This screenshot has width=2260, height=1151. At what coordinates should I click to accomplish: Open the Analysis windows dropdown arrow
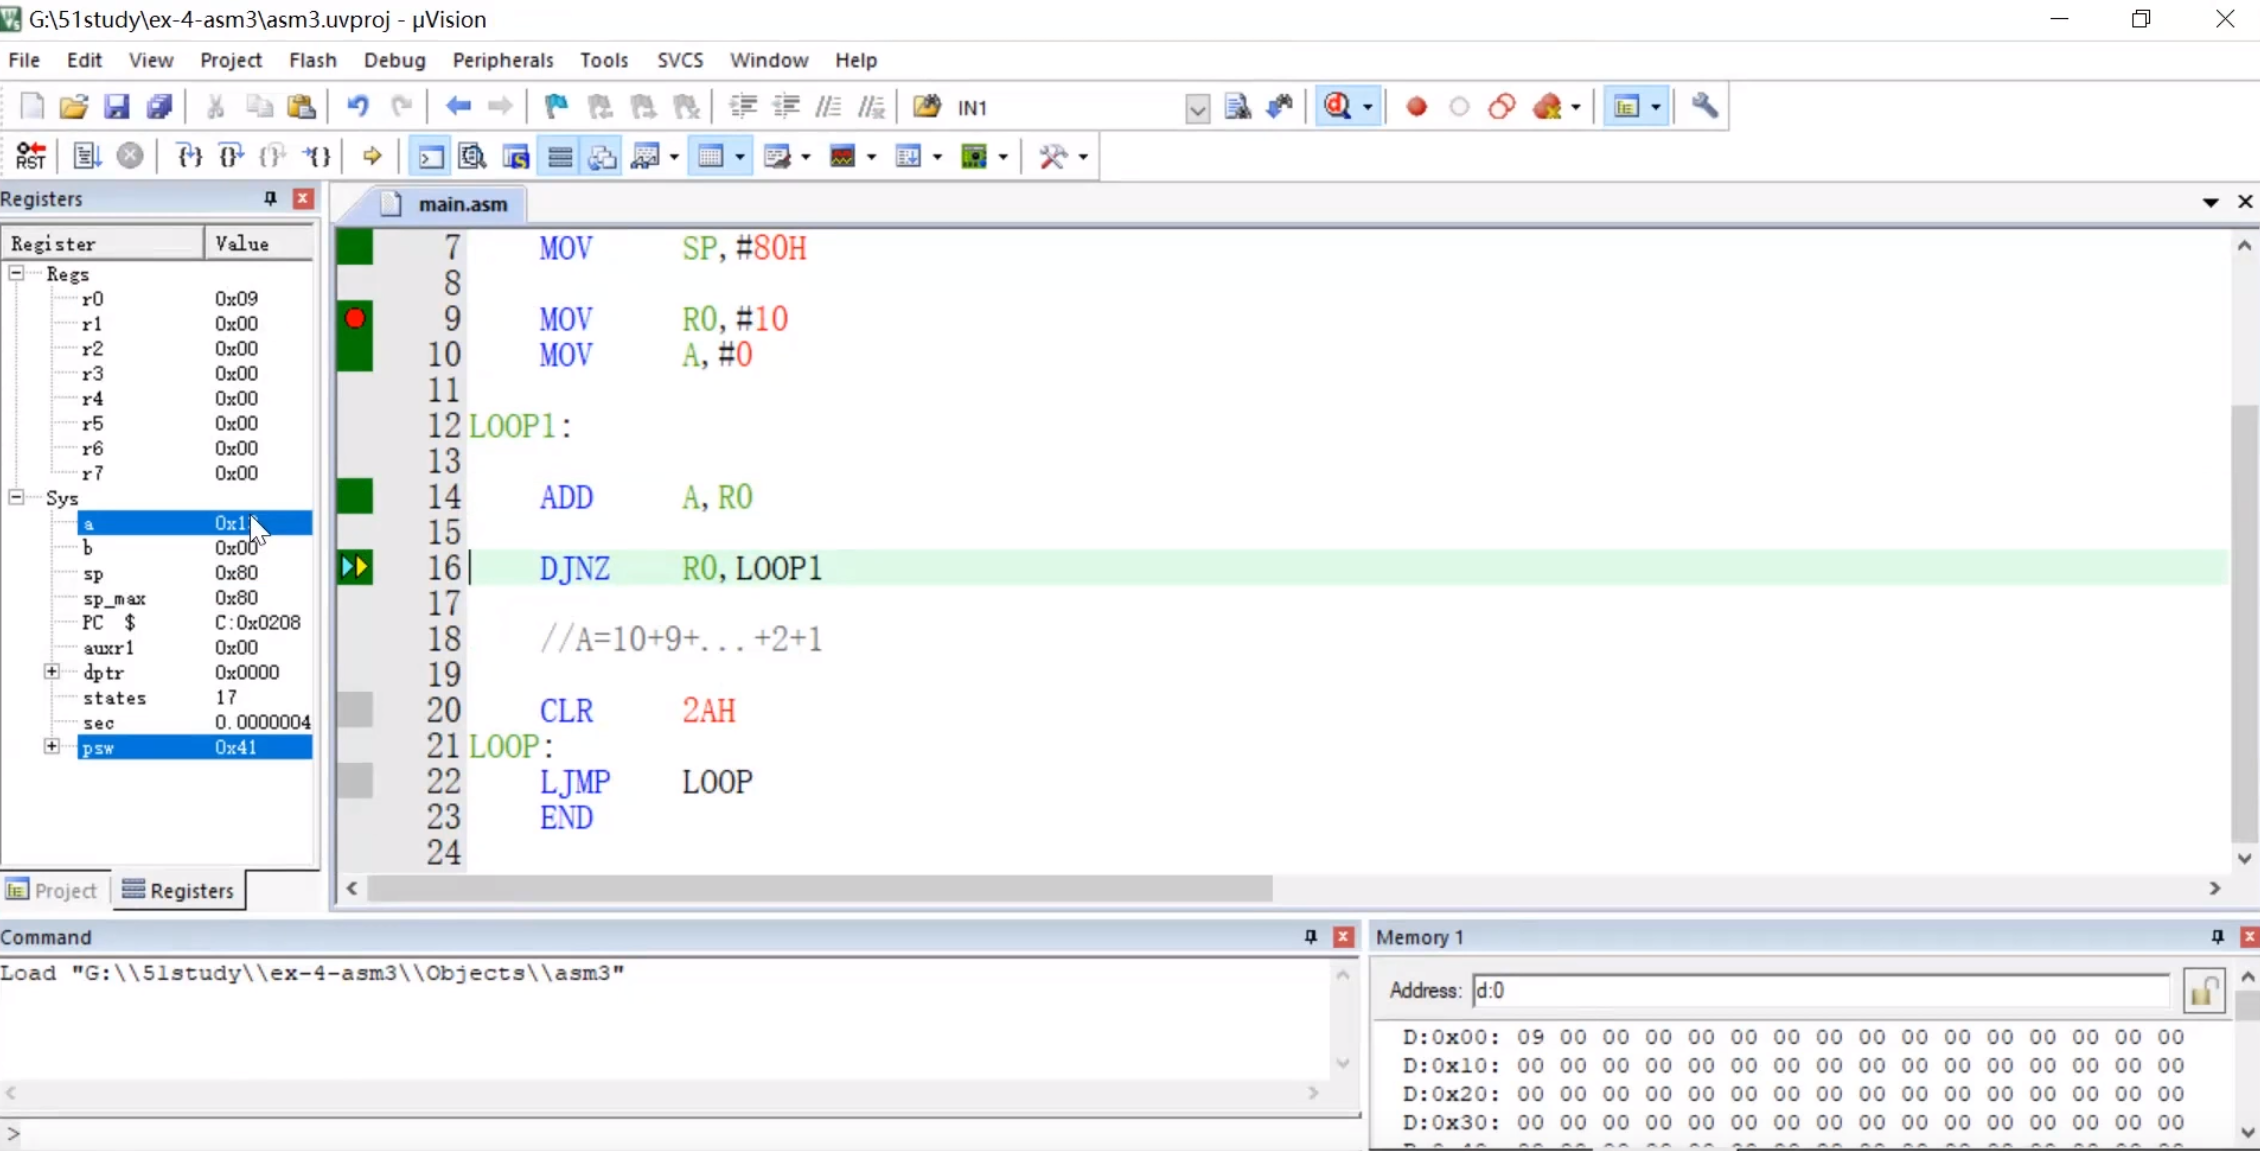click(x=871, y=156)
